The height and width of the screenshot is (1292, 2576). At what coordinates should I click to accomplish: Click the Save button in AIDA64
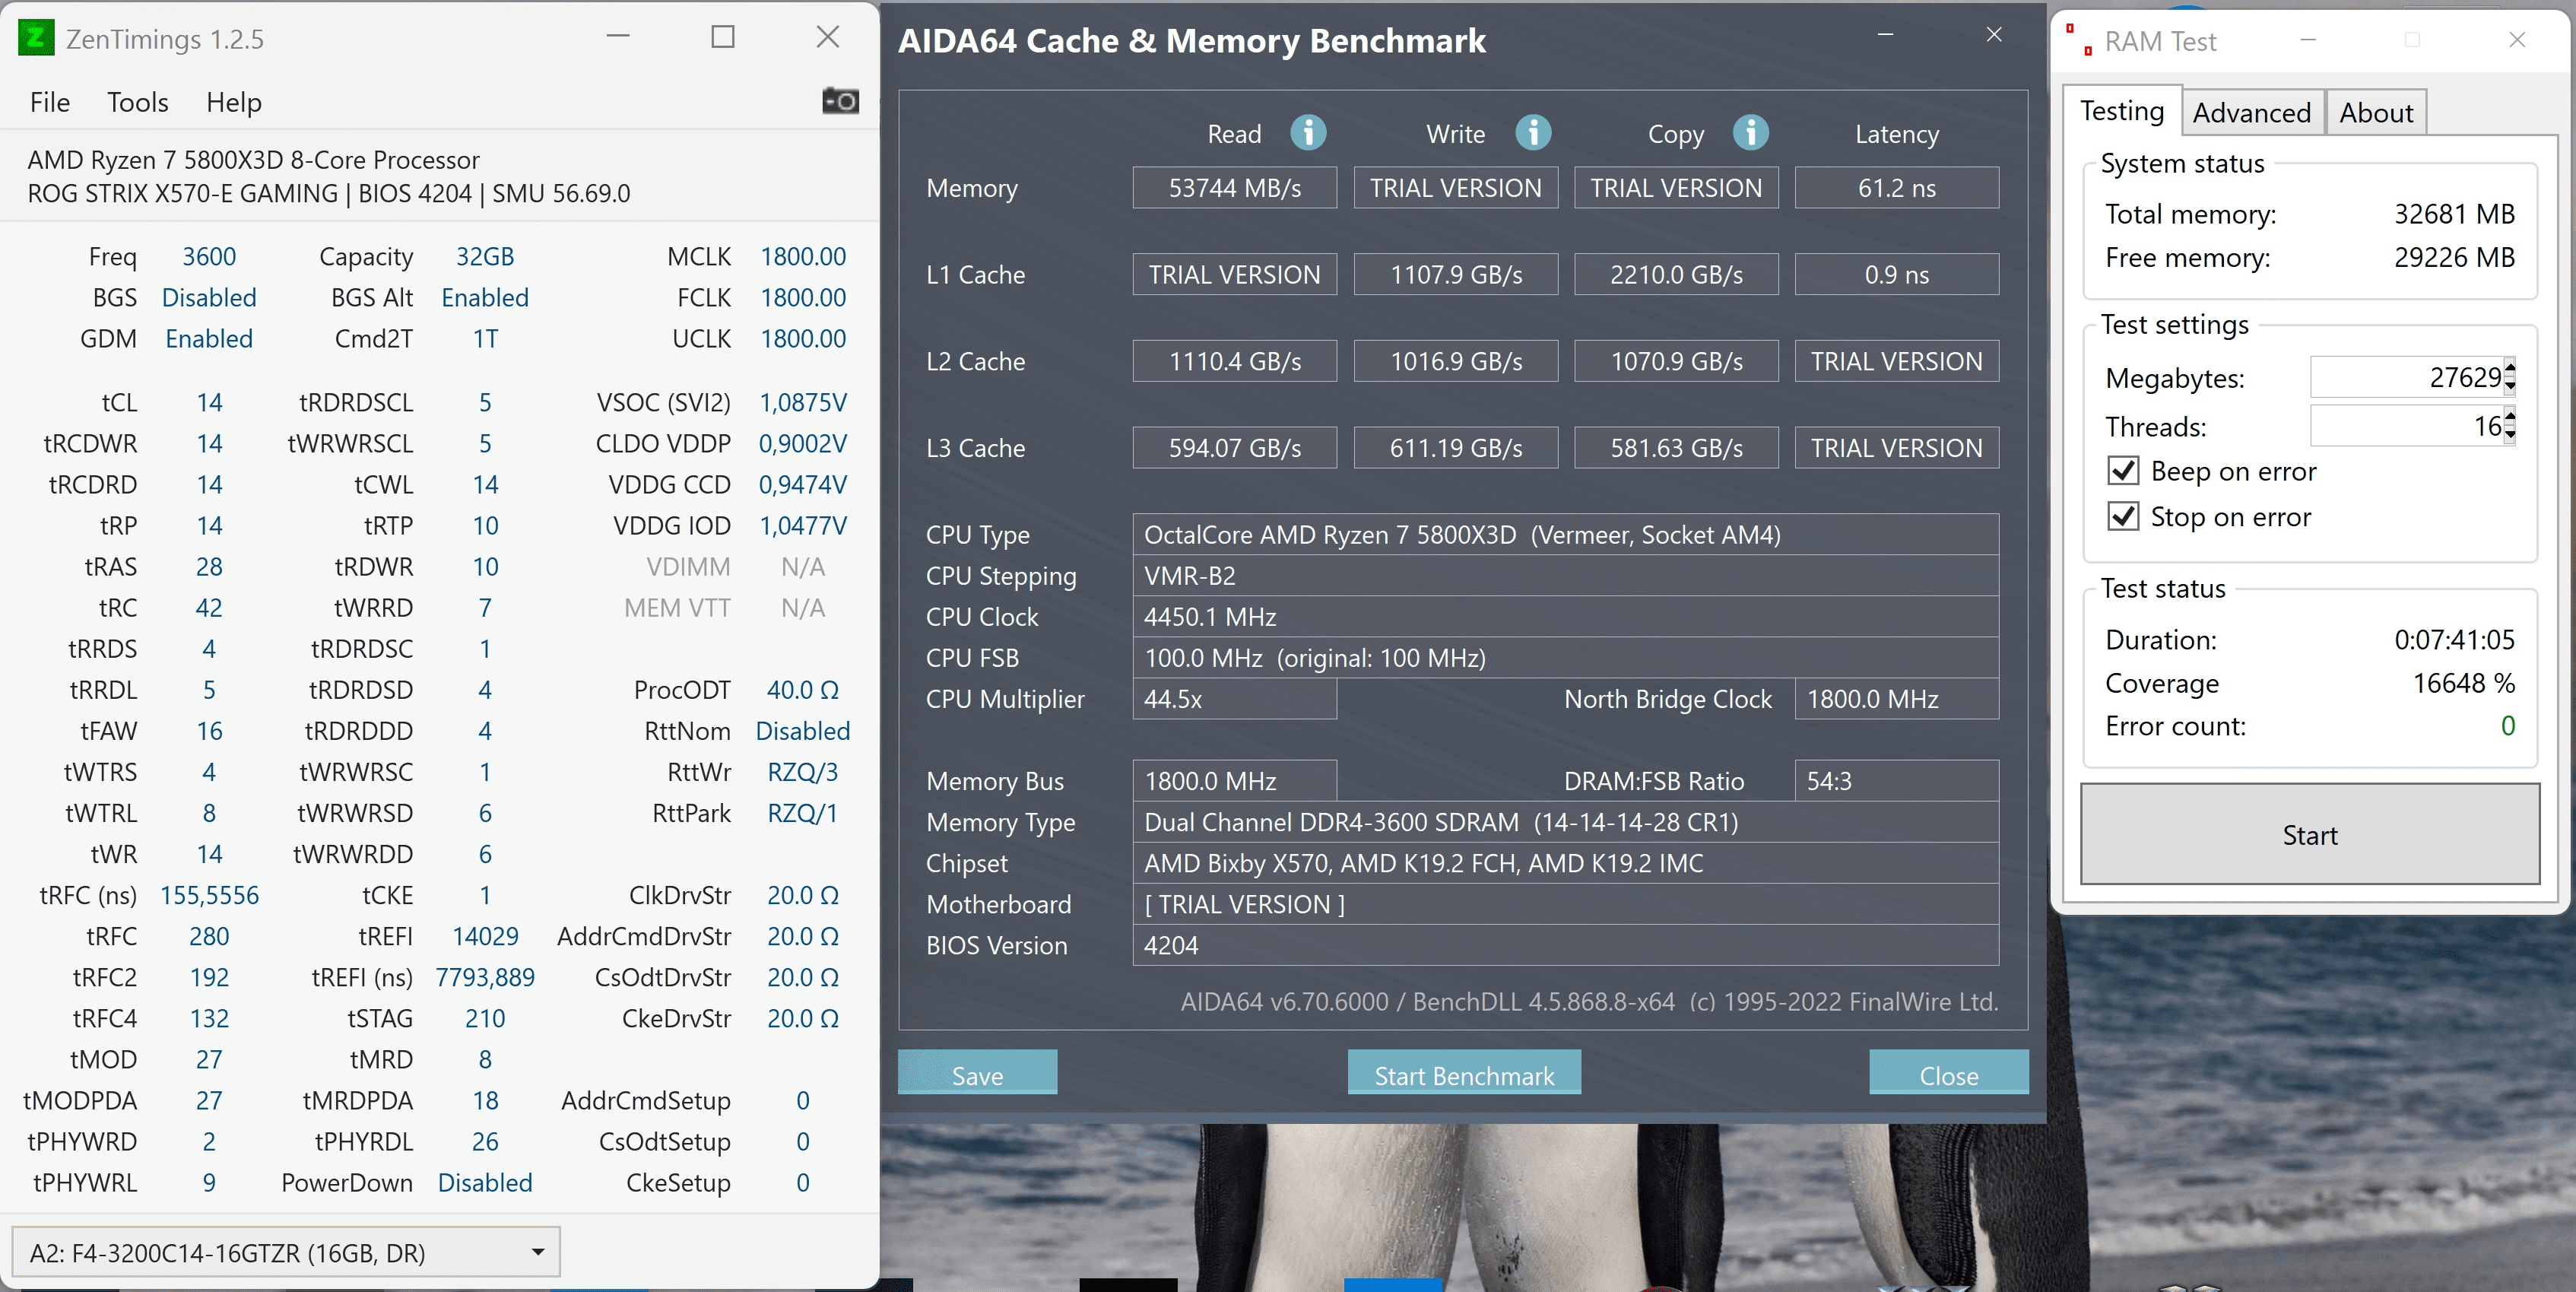[977, 1073]
